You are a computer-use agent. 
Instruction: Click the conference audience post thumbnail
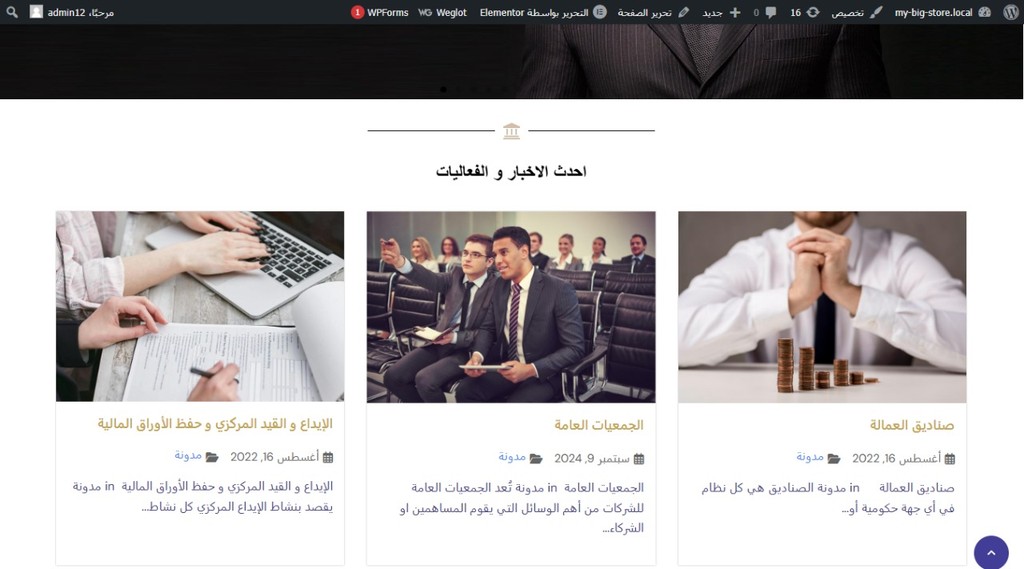[x=511, y=306]
